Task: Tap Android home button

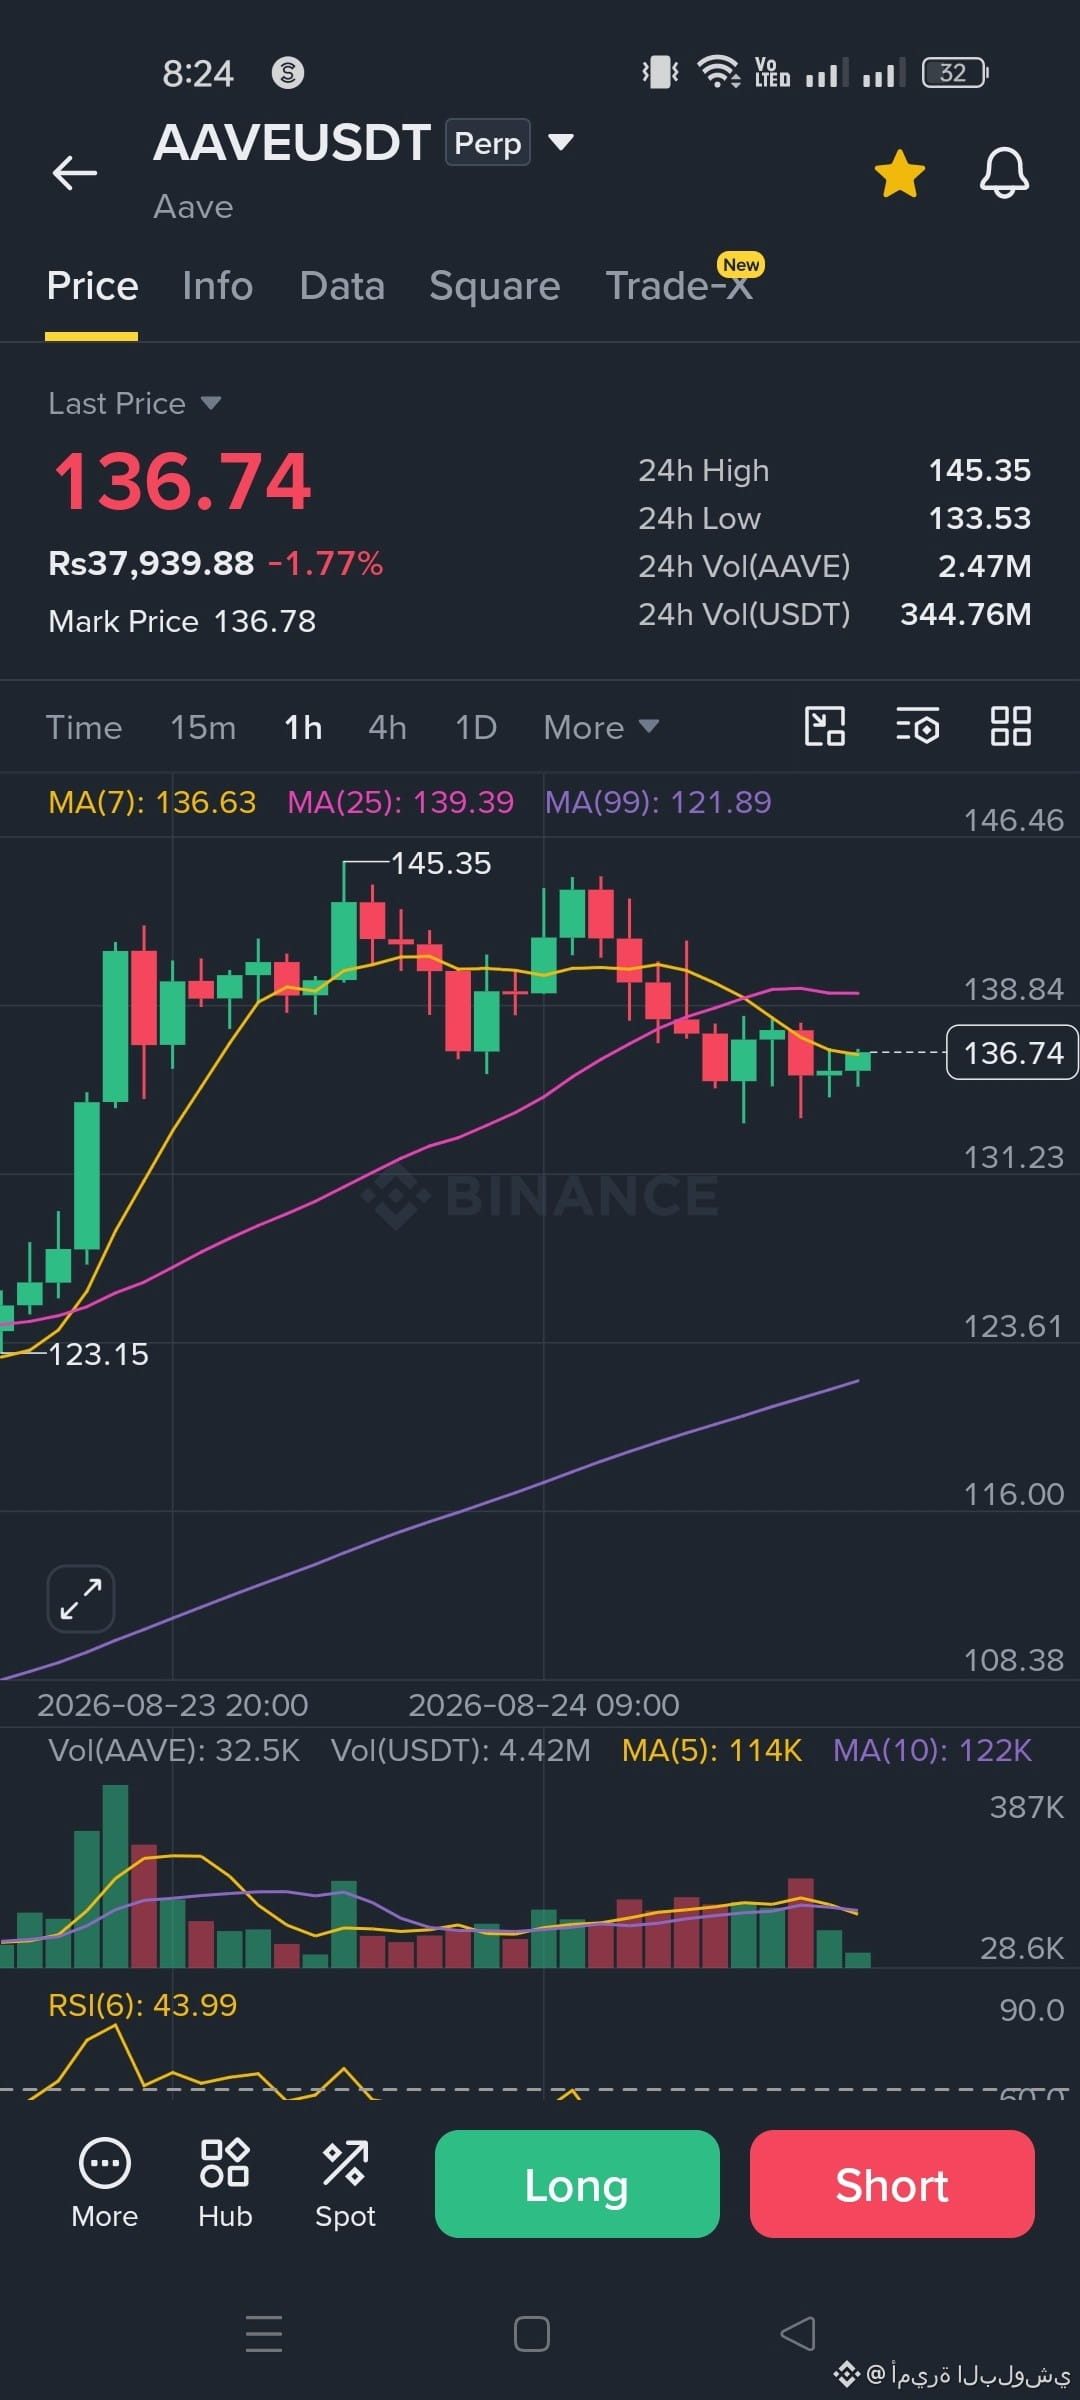Action: click(x=532, y=2334)
